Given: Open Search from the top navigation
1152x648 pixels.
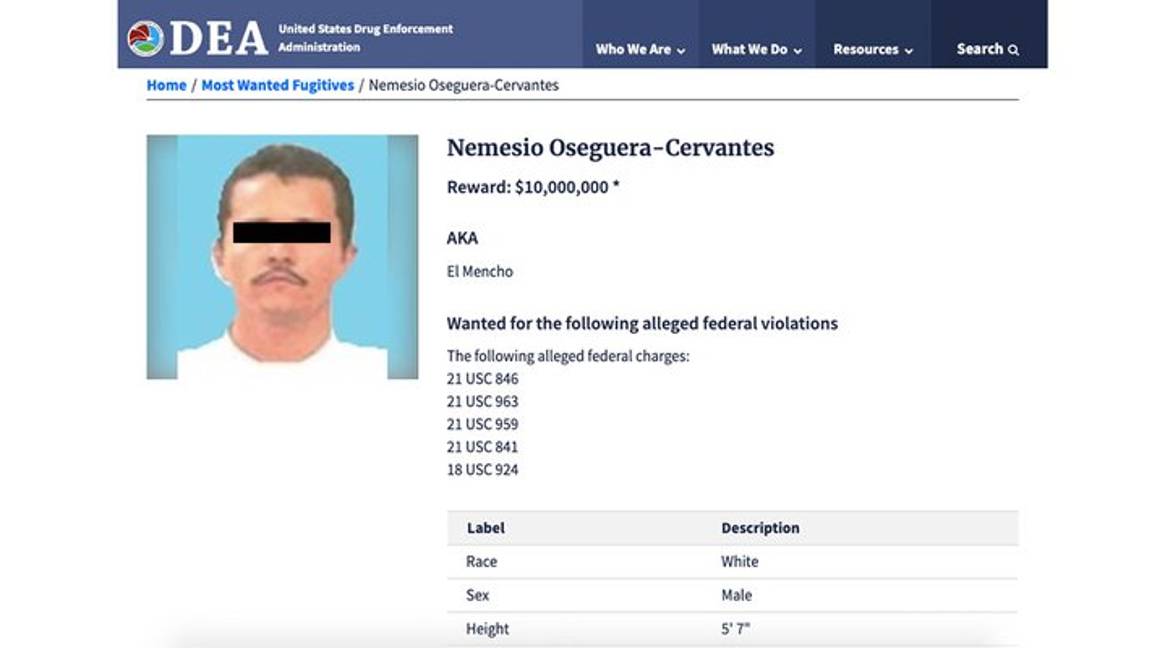Looking at the screenshot, I should point(981,48).
